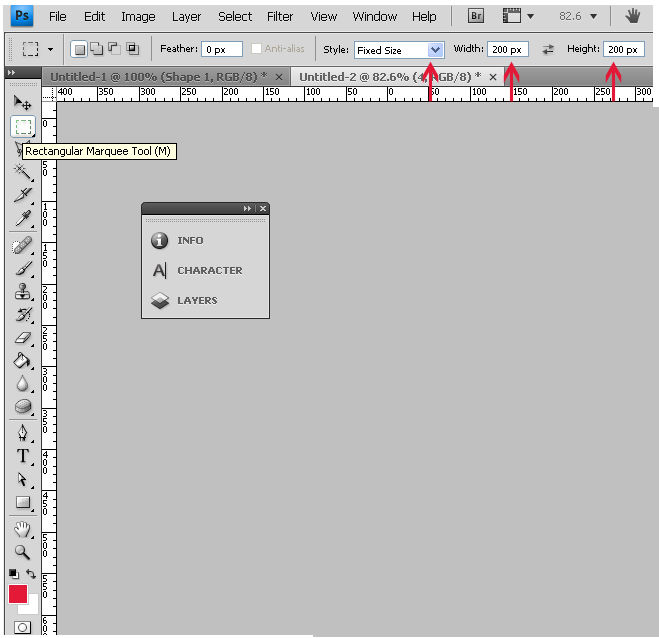The height and width of the screenshot is (638, 659).
Task: Open the tool preset picker arrow
Action: point(50,49)
